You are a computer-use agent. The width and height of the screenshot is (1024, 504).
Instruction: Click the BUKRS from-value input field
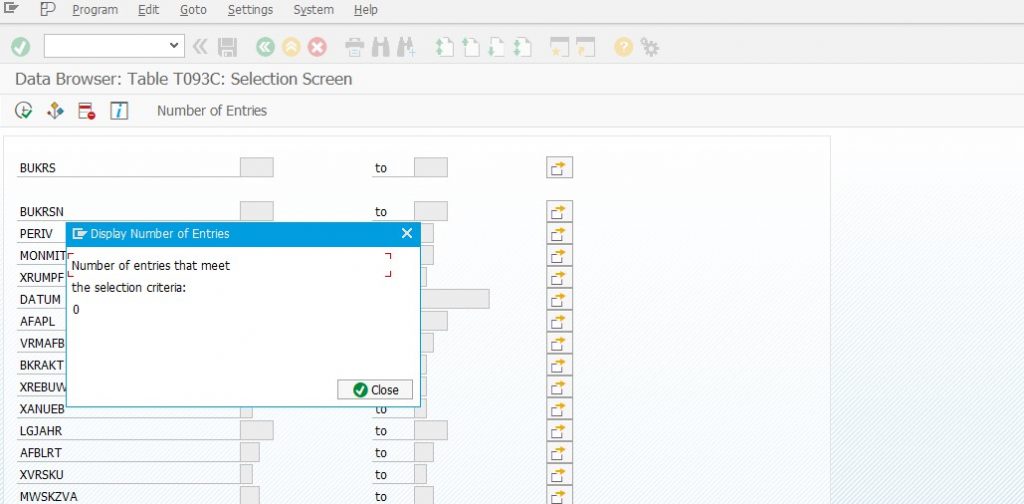(257, 167)
